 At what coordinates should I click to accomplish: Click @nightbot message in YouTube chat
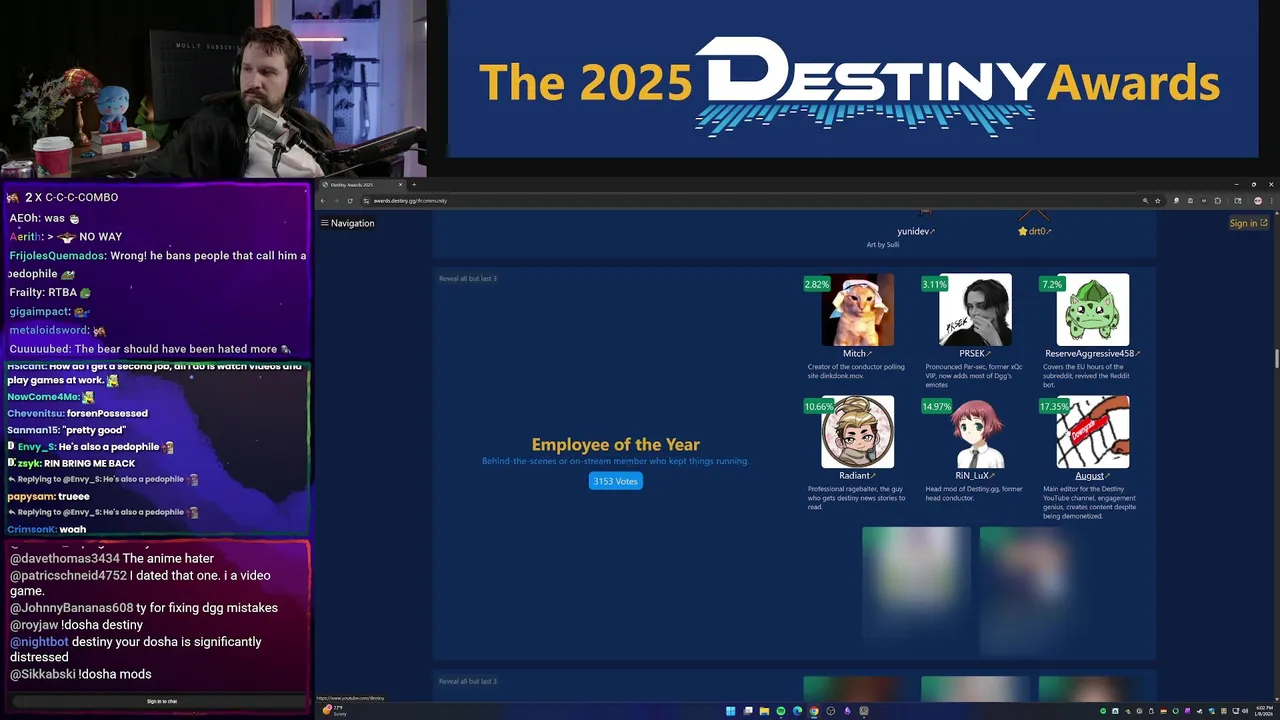point(136,649)
